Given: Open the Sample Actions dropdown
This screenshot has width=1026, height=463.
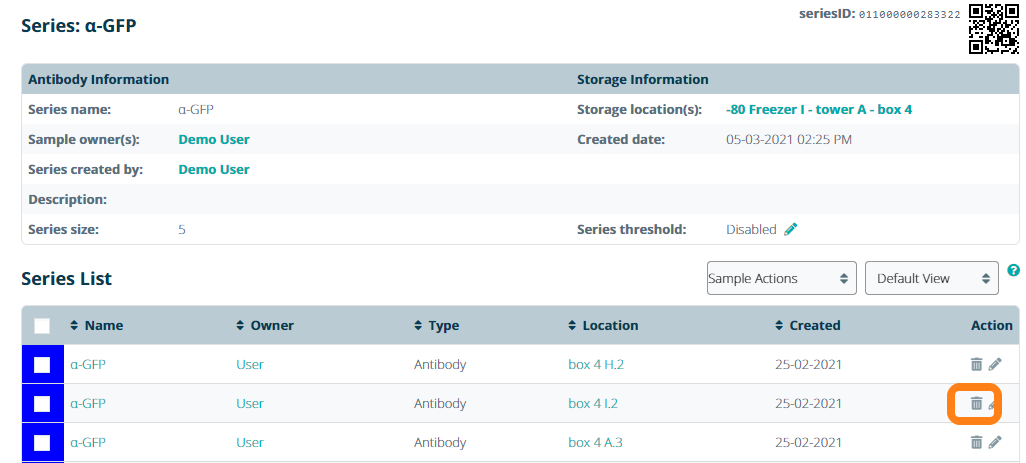Looking at the screenshot, I should [x=782, y=279].
